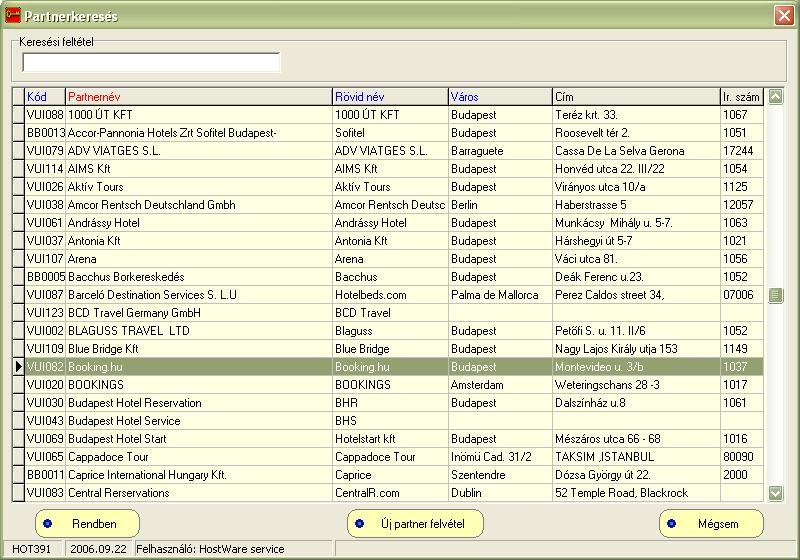Click scrollbar up arrow

(x=775, y=96)
